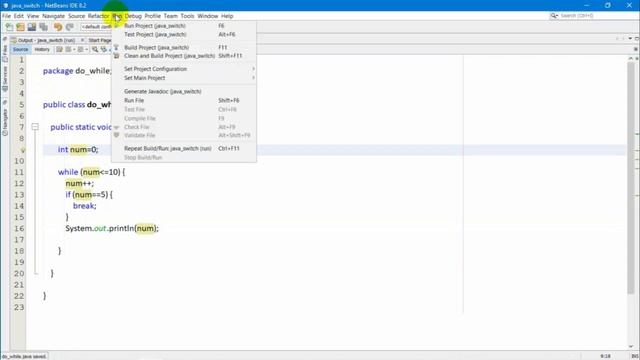Click line number 23 in gutter

19,307
